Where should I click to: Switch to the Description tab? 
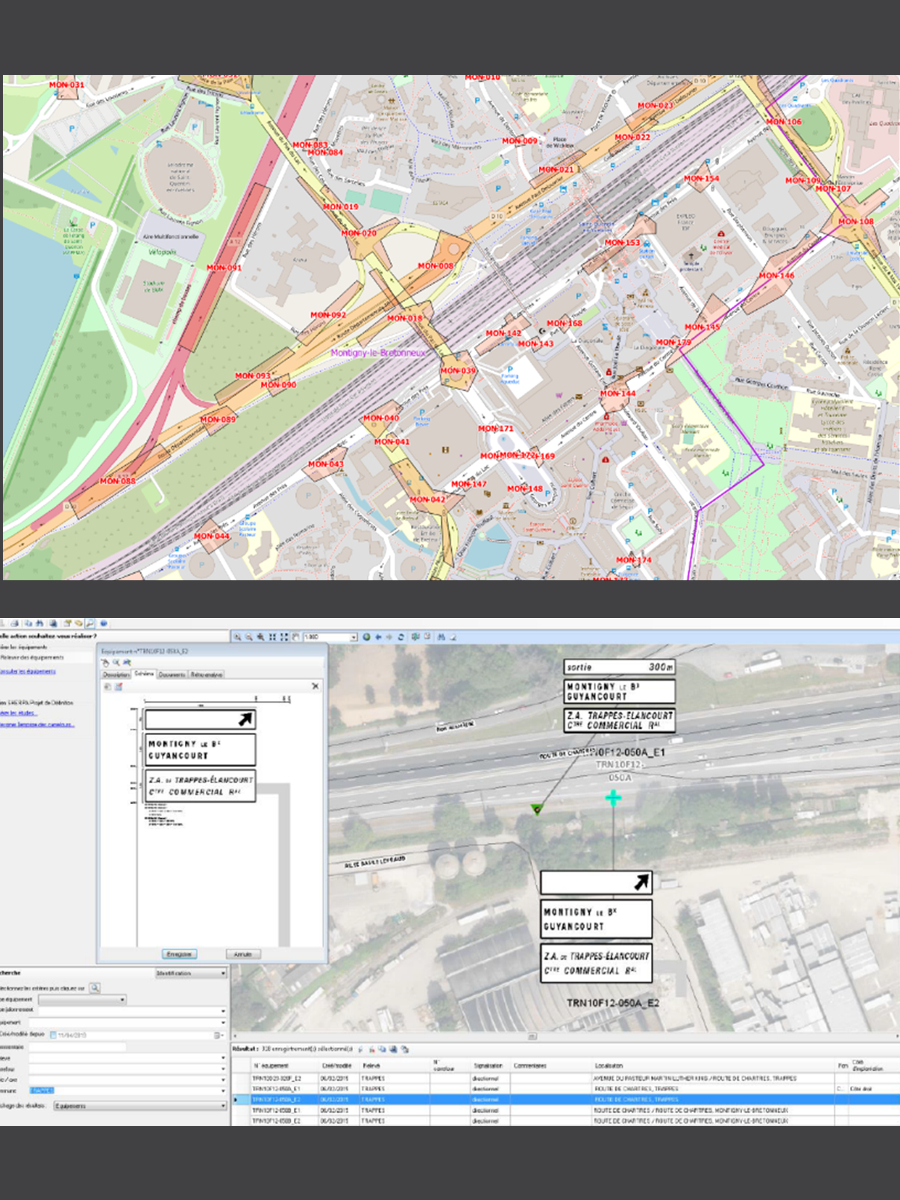point(117,675)
